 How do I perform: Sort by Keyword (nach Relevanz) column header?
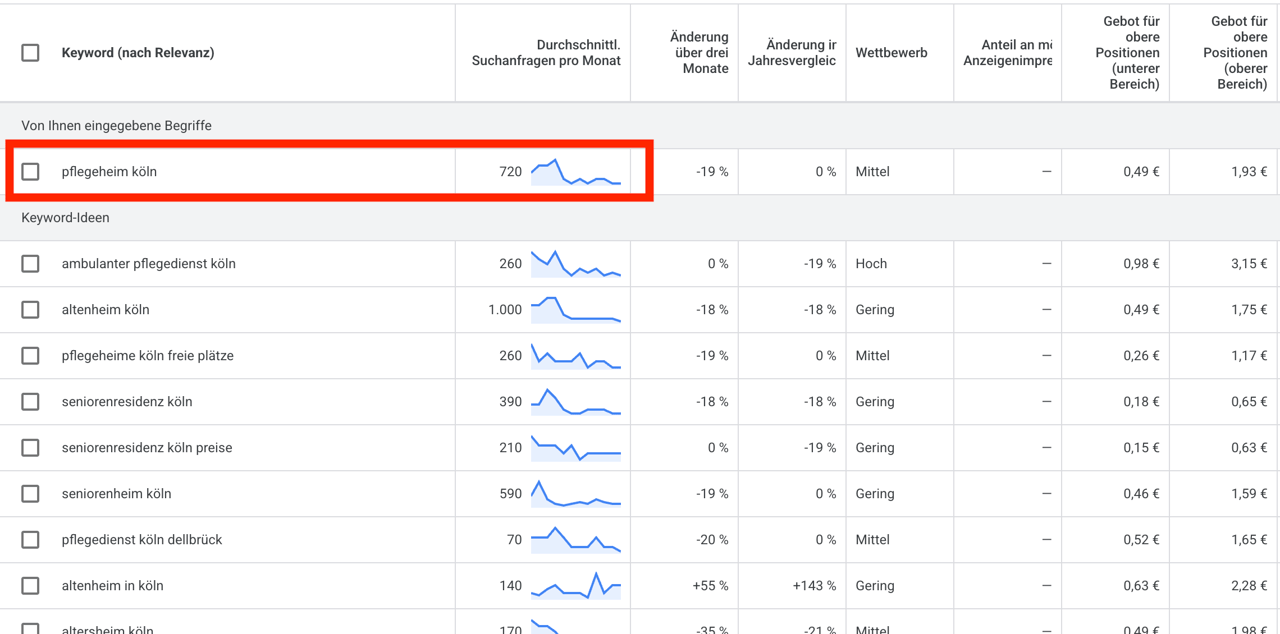click(x=138, y=53)
